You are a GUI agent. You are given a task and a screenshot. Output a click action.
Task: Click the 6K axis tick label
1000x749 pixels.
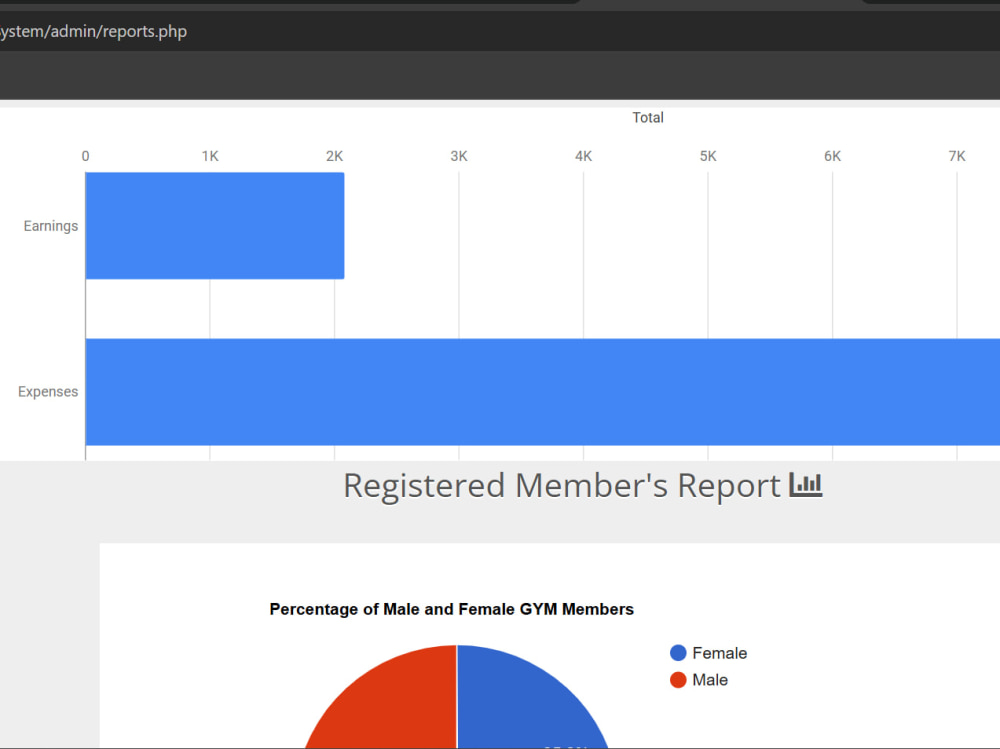pos(832,156)
